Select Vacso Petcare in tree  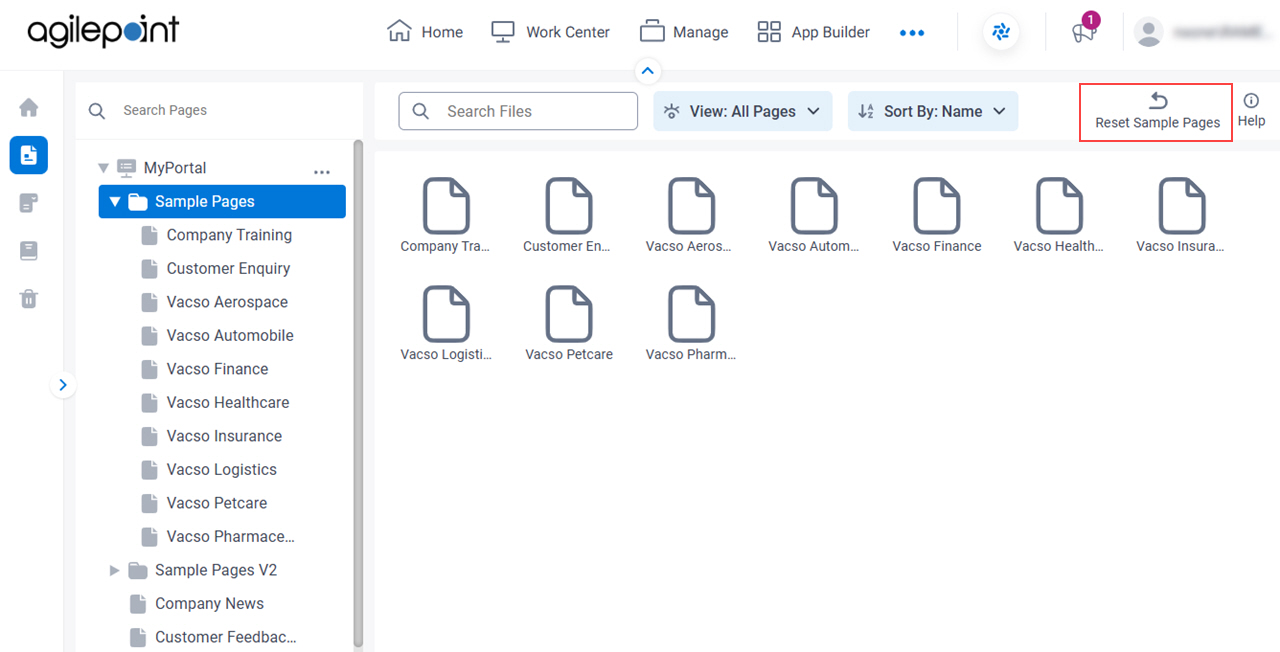[x=217, y=503]
